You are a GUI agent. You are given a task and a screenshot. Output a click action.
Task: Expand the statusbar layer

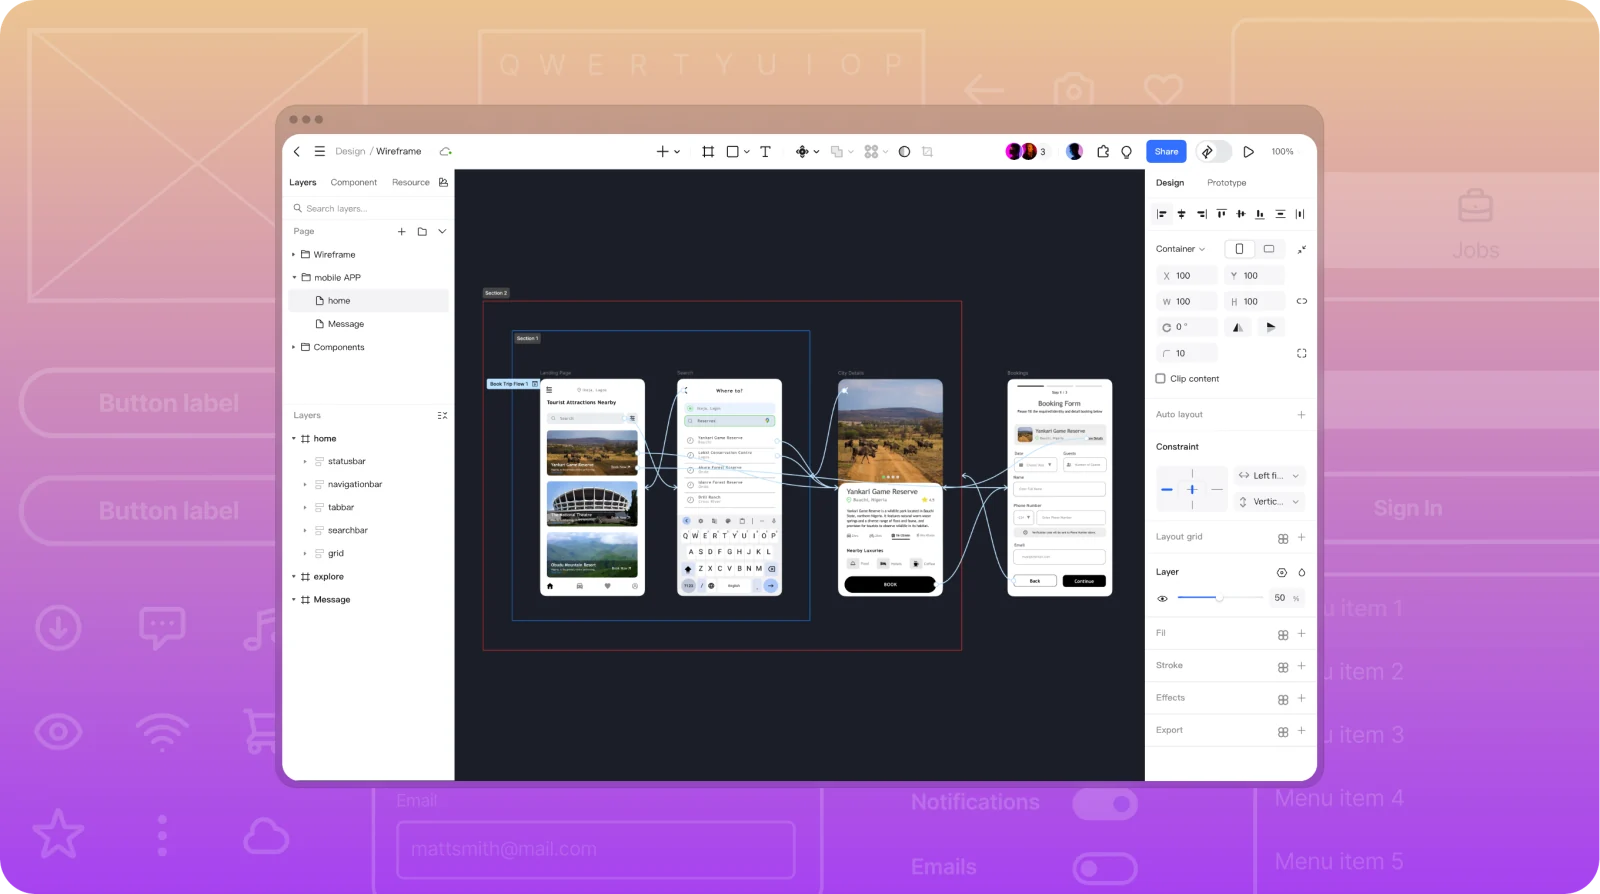[x=305, y=462]
